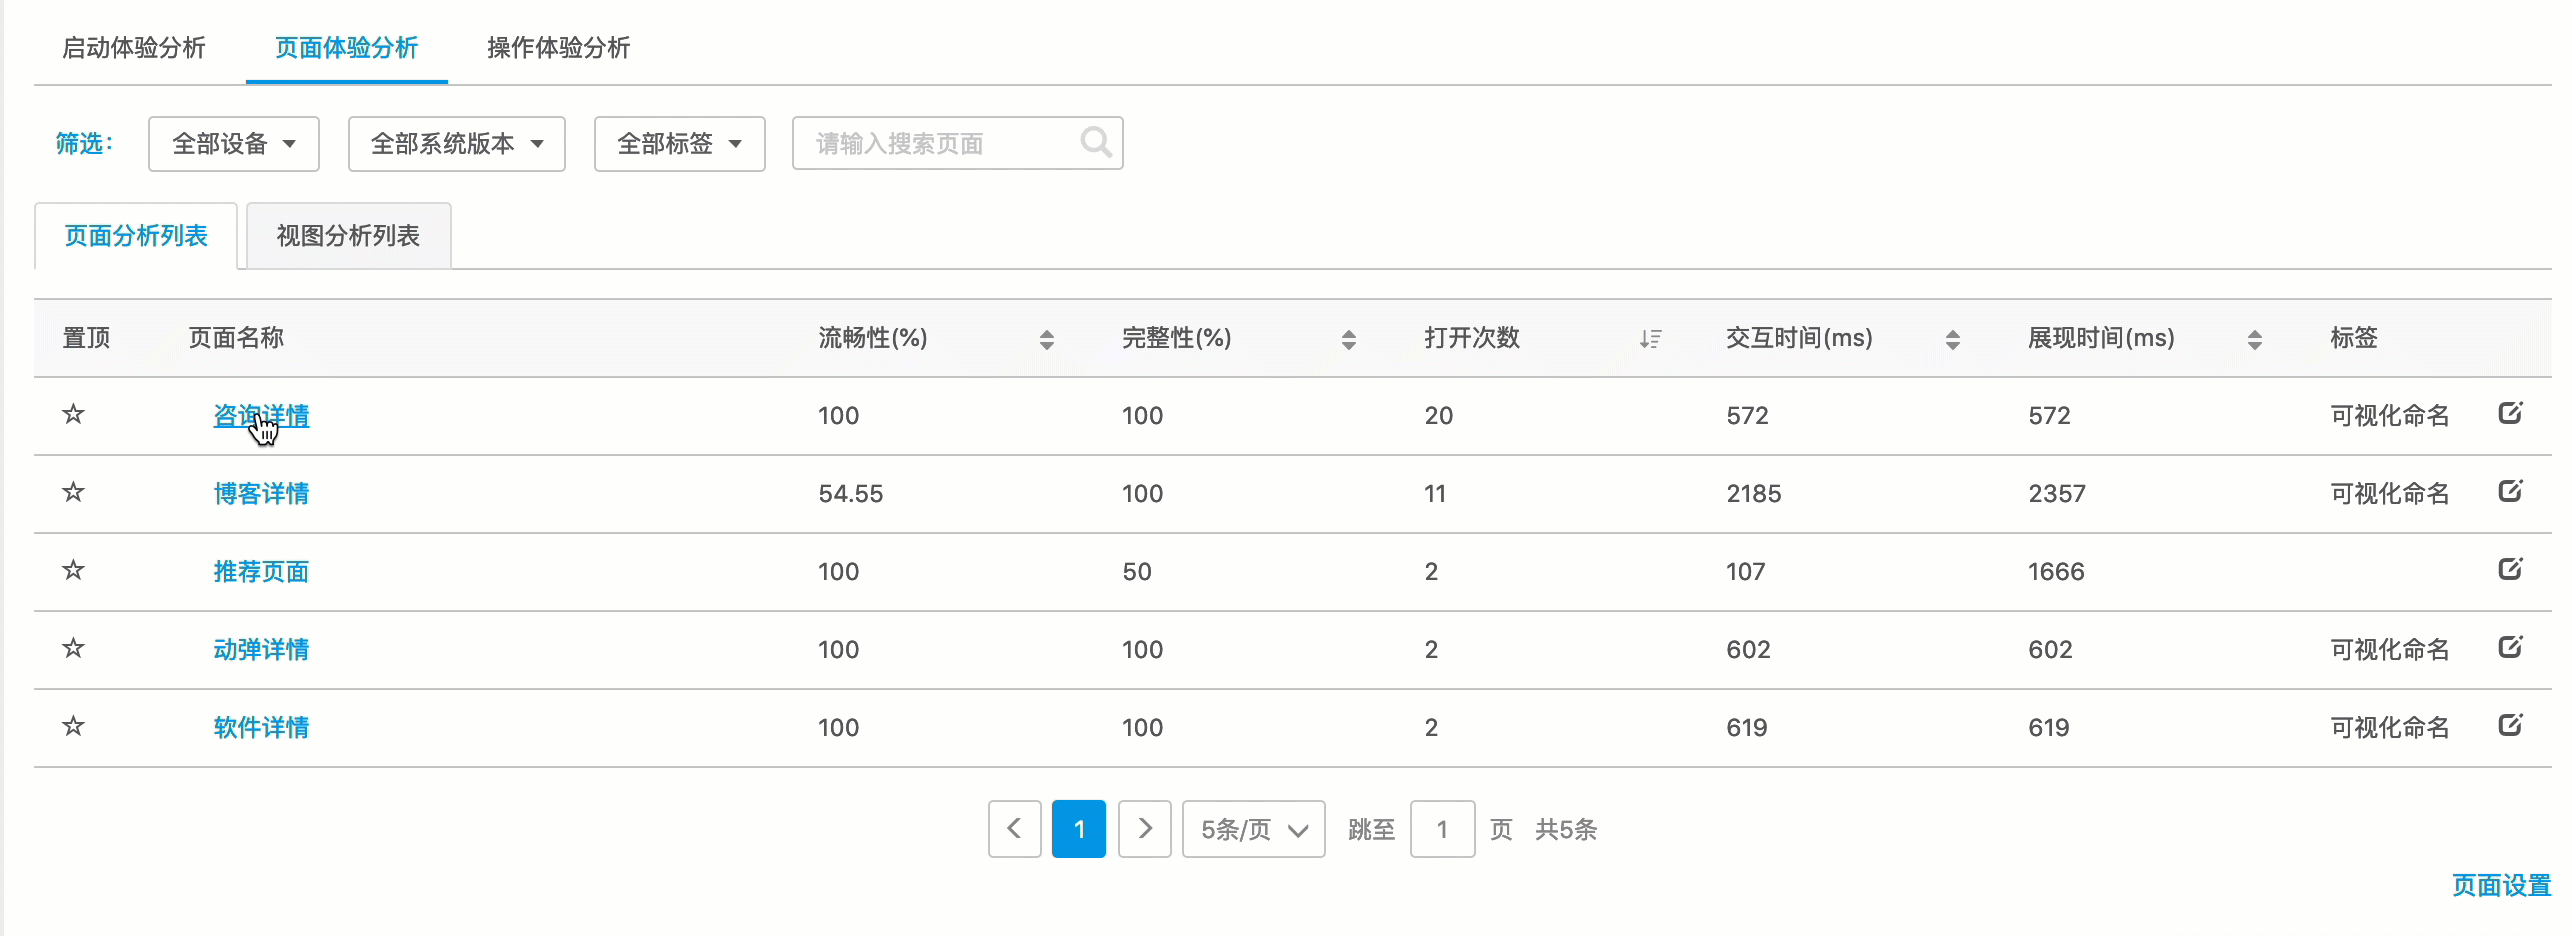Switch to 操作体验分析 tab

click(558, 48)
